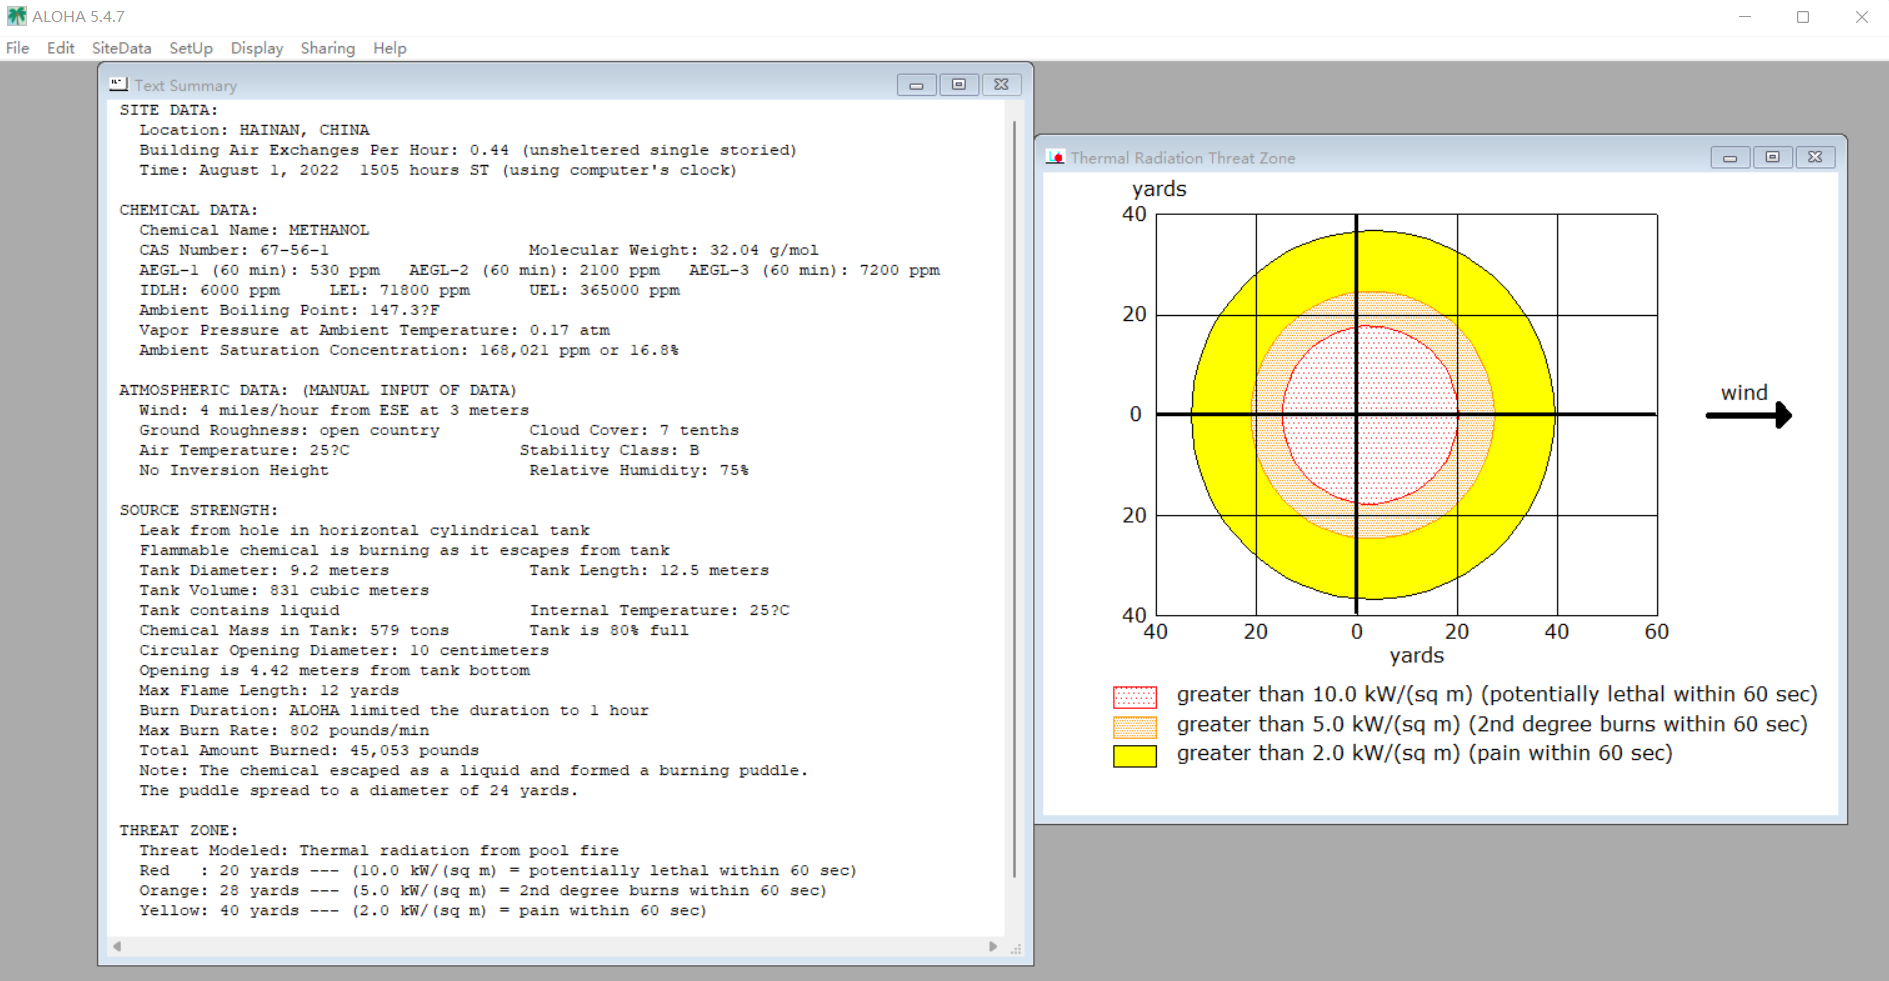The image size is (1889, 981).
Task: Click the Text Summary window icon
Action: point(119,85)
